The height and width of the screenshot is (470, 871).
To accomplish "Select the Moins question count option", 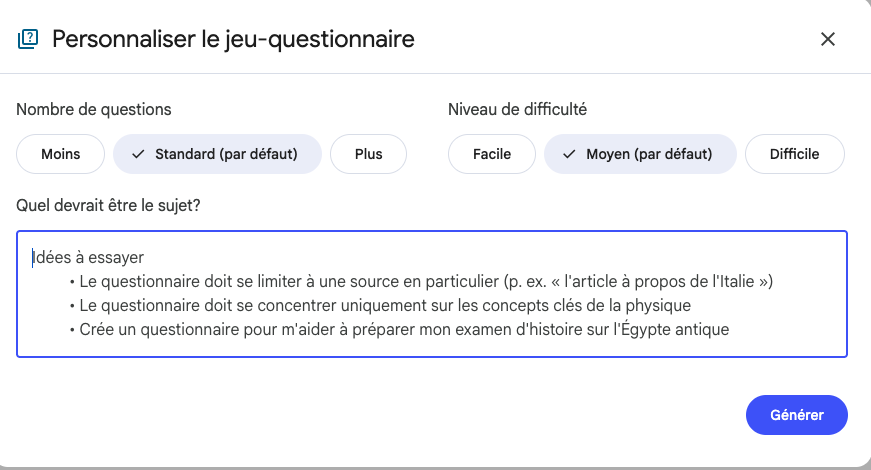I will pyautogui.click(x=60, y=154).
